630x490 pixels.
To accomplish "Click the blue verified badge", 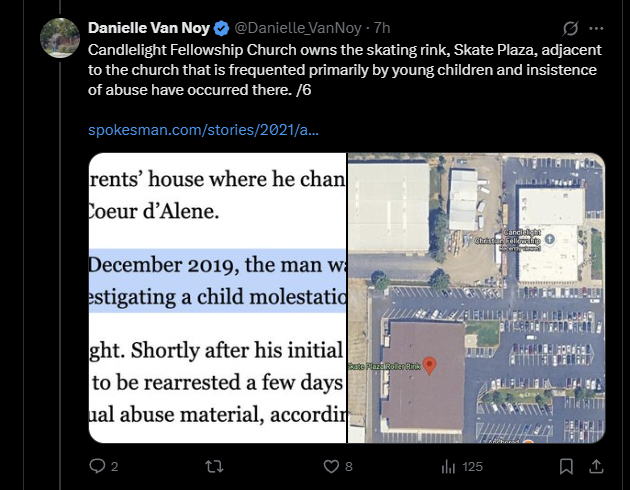I will coord(222,27).
